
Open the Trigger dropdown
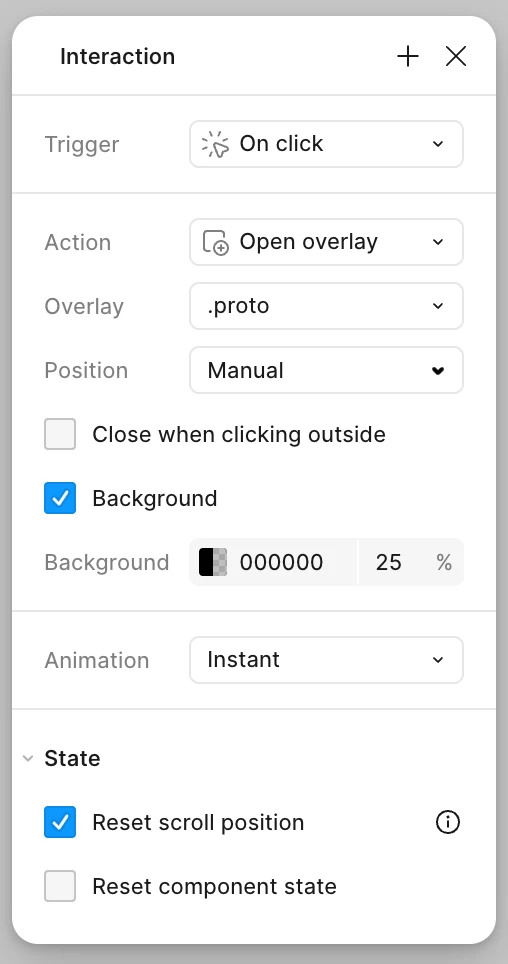point(326,144)
